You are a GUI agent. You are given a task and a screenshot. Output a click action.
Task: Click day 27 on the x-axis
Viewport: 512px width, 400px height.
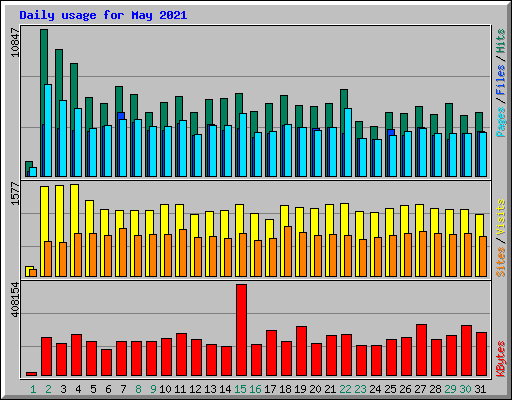(x=420, y=389)
